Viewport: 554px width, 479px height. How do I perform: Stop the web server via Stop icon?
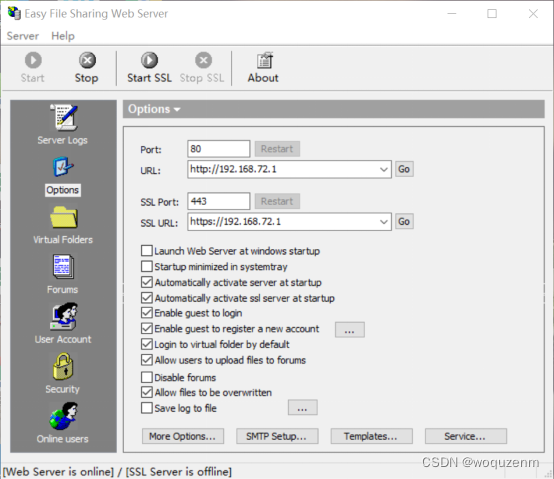[x=87, y=60]
